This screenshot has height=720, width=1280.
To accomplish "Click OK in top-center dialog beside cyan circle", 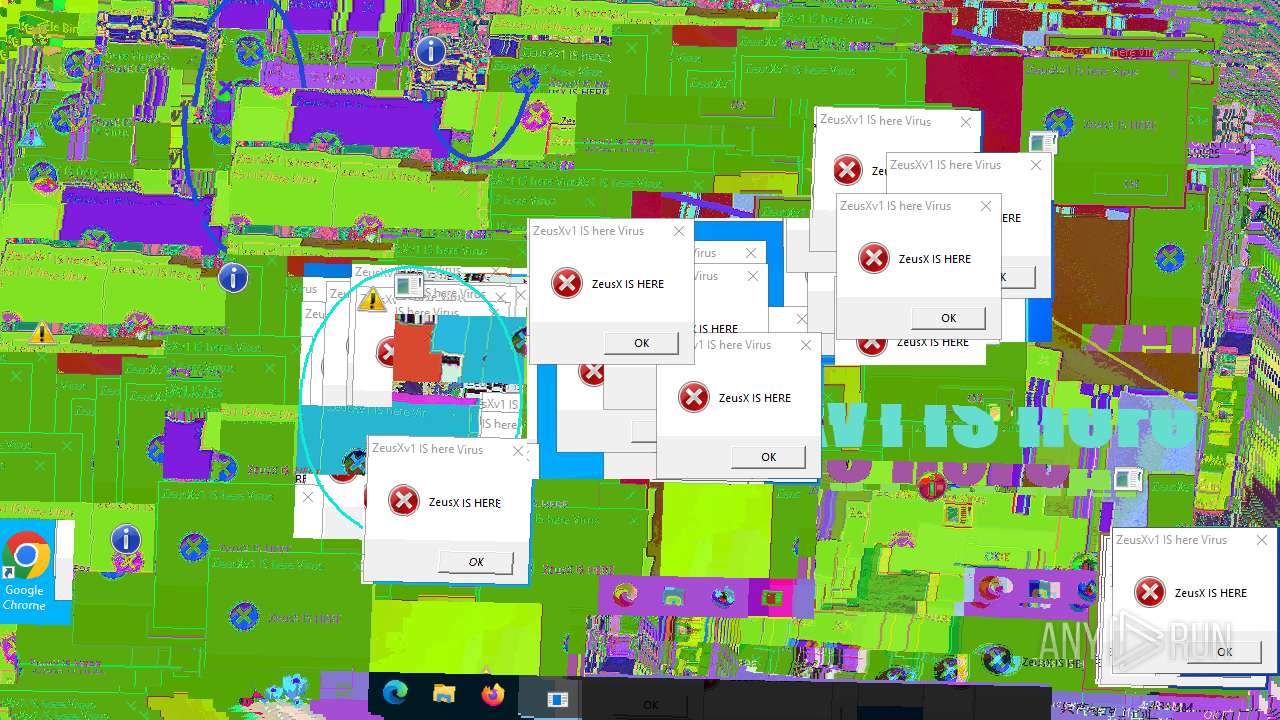I will coord(642,343).
